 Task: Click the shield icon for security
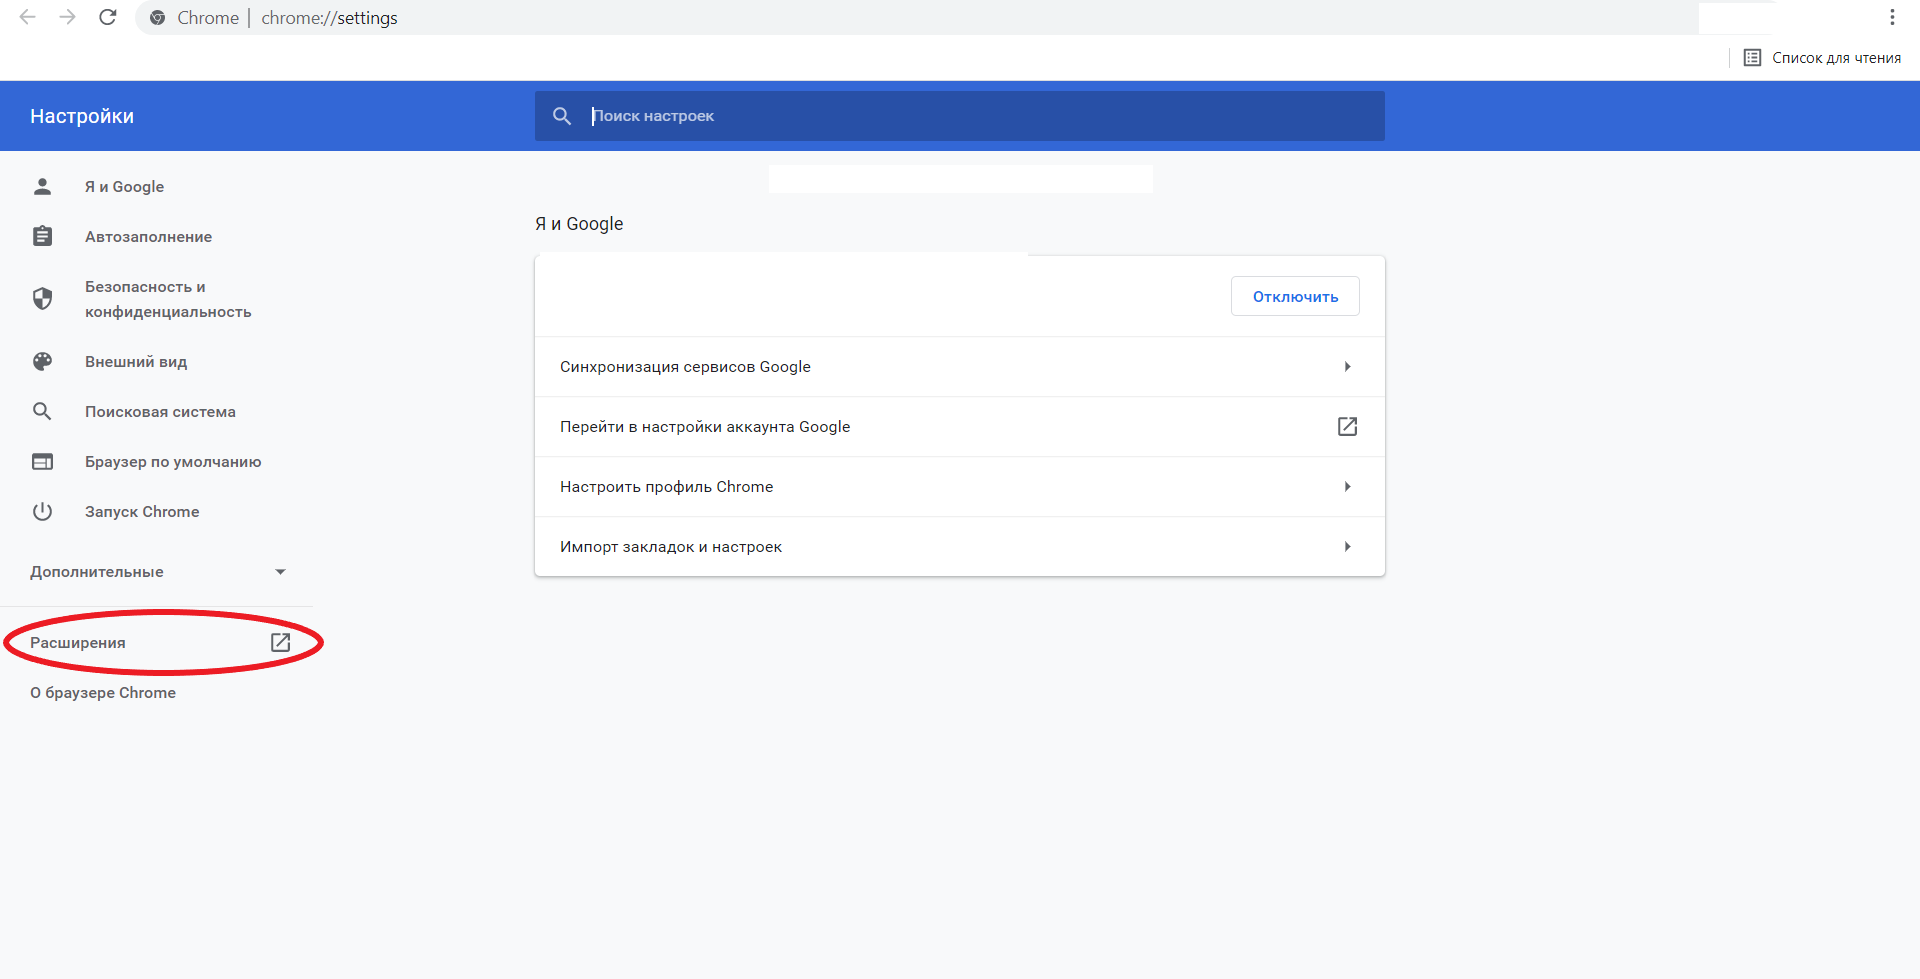click(42, 299)
